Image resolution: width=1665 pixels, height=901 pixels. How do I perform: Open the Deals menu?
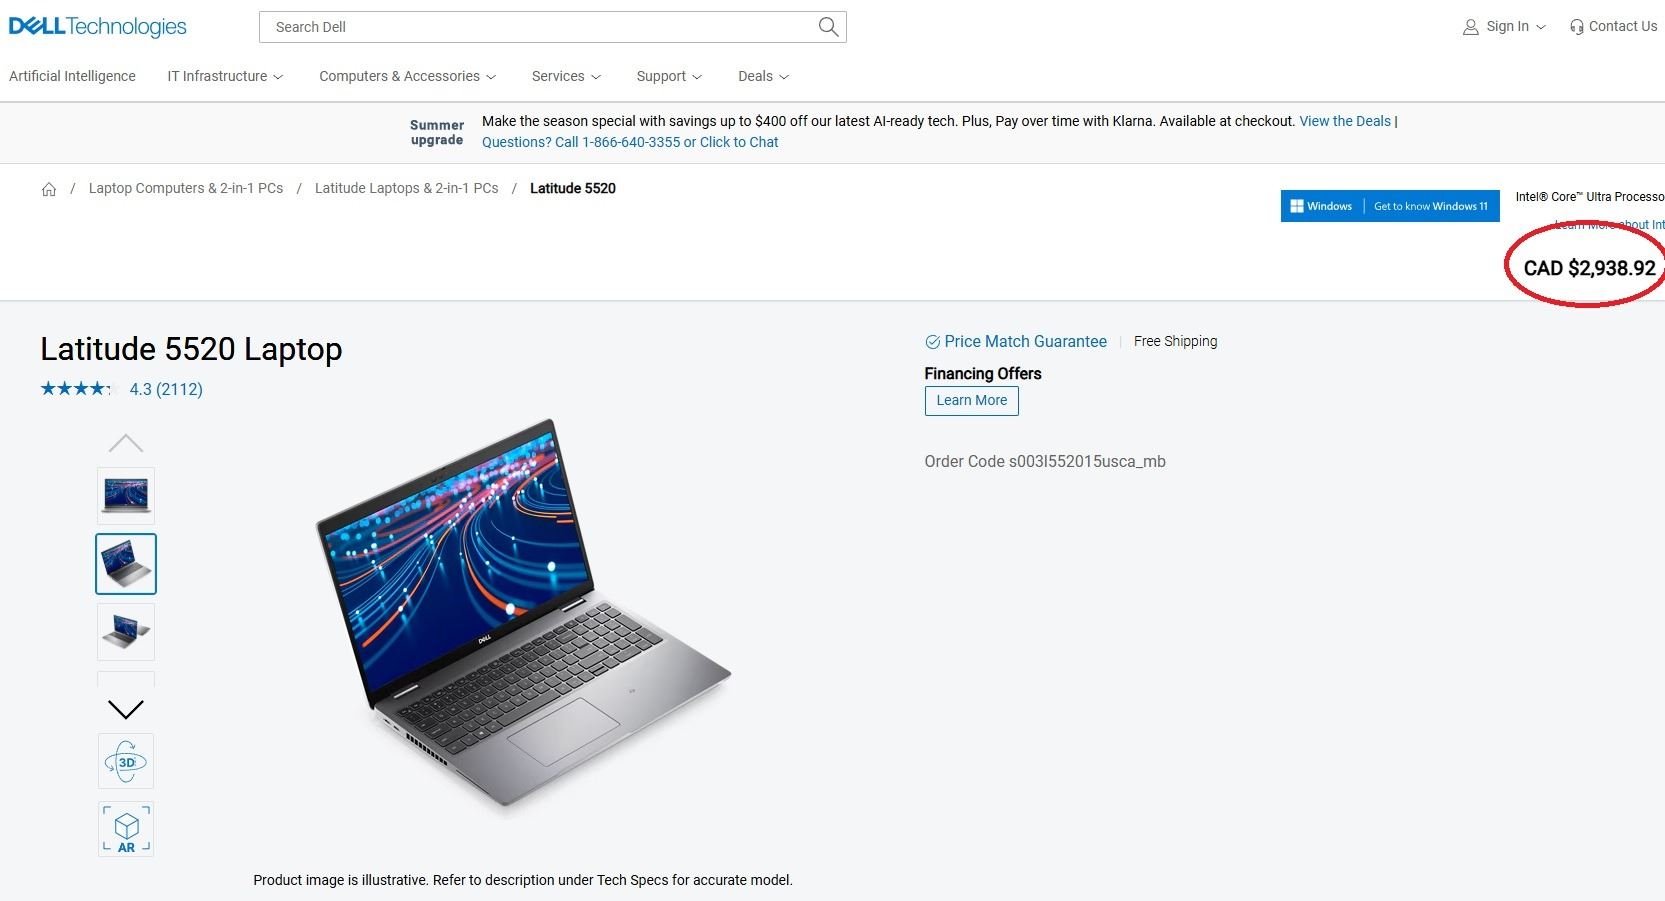tap(763, 76)
